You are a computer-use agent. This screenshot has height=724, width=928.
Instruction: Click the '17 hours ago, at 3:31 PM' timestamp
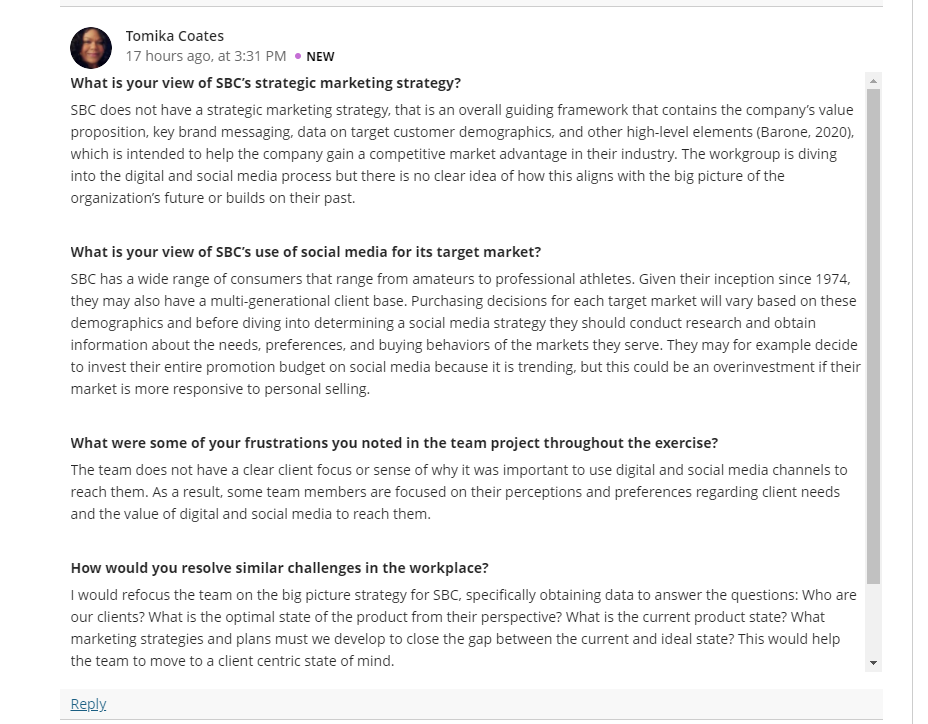(205, 56)
